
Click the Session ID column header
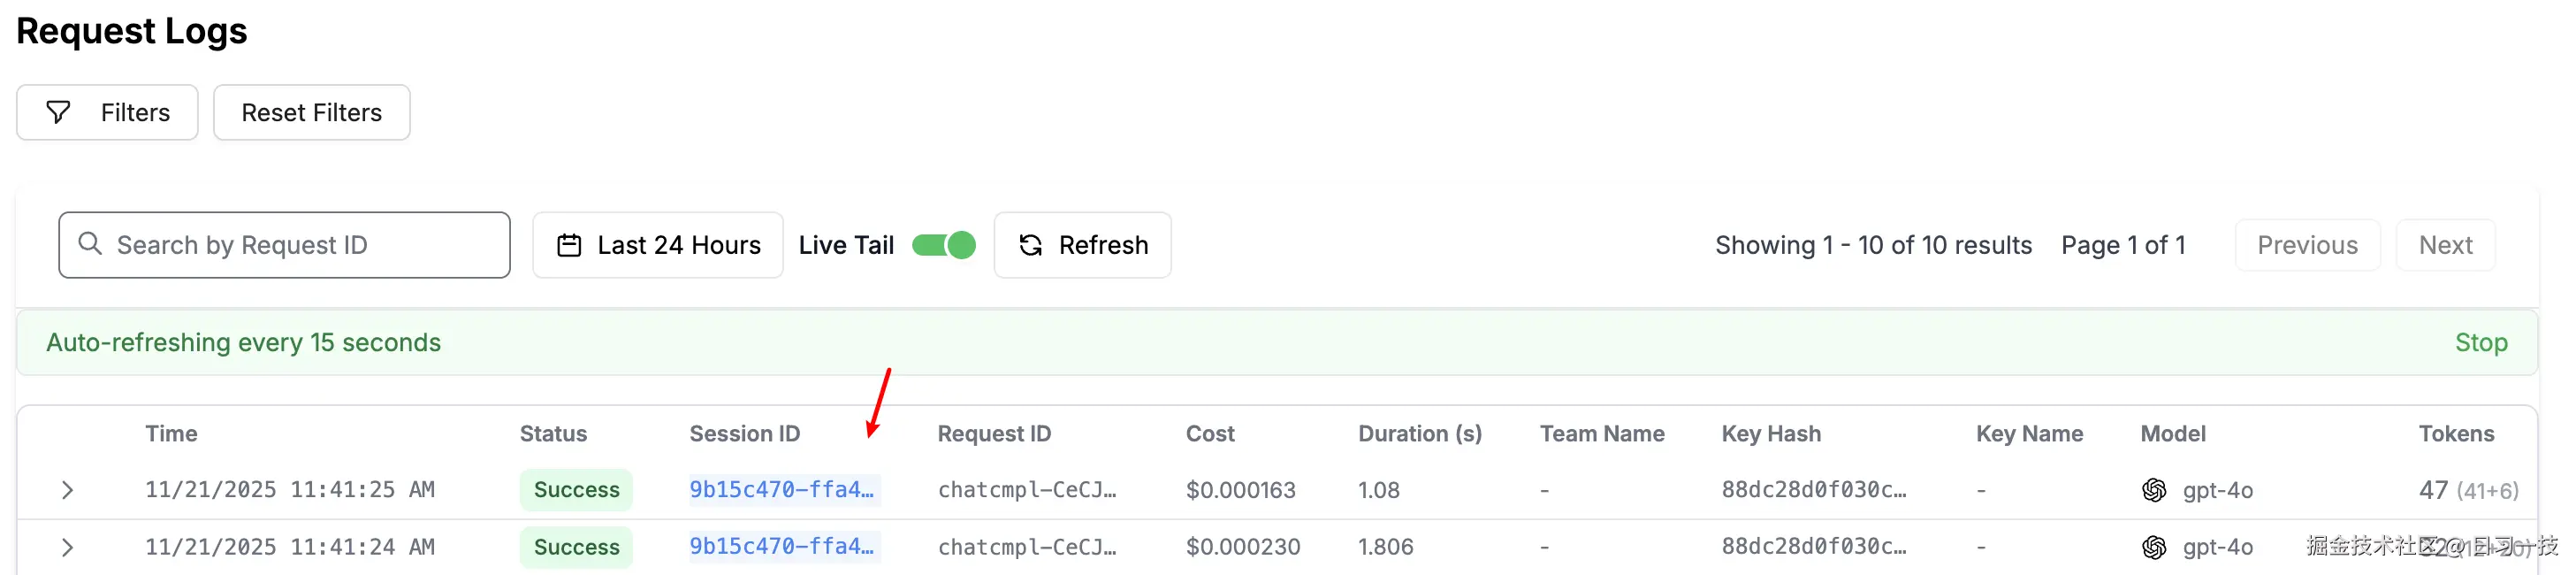744,433
